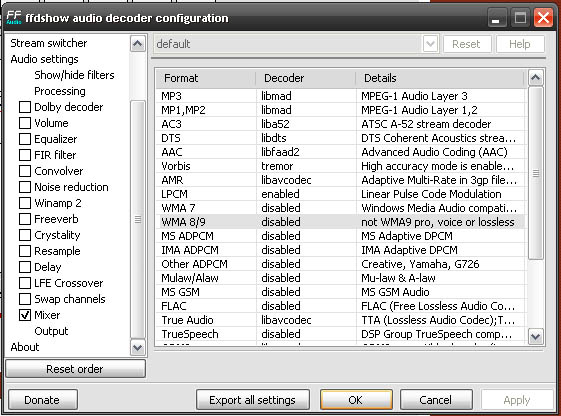Image resolution: width=561 pixels, height=416 pixels.
Task: Click the codec list scrollbar thumb
Action: tap(536, 172)
